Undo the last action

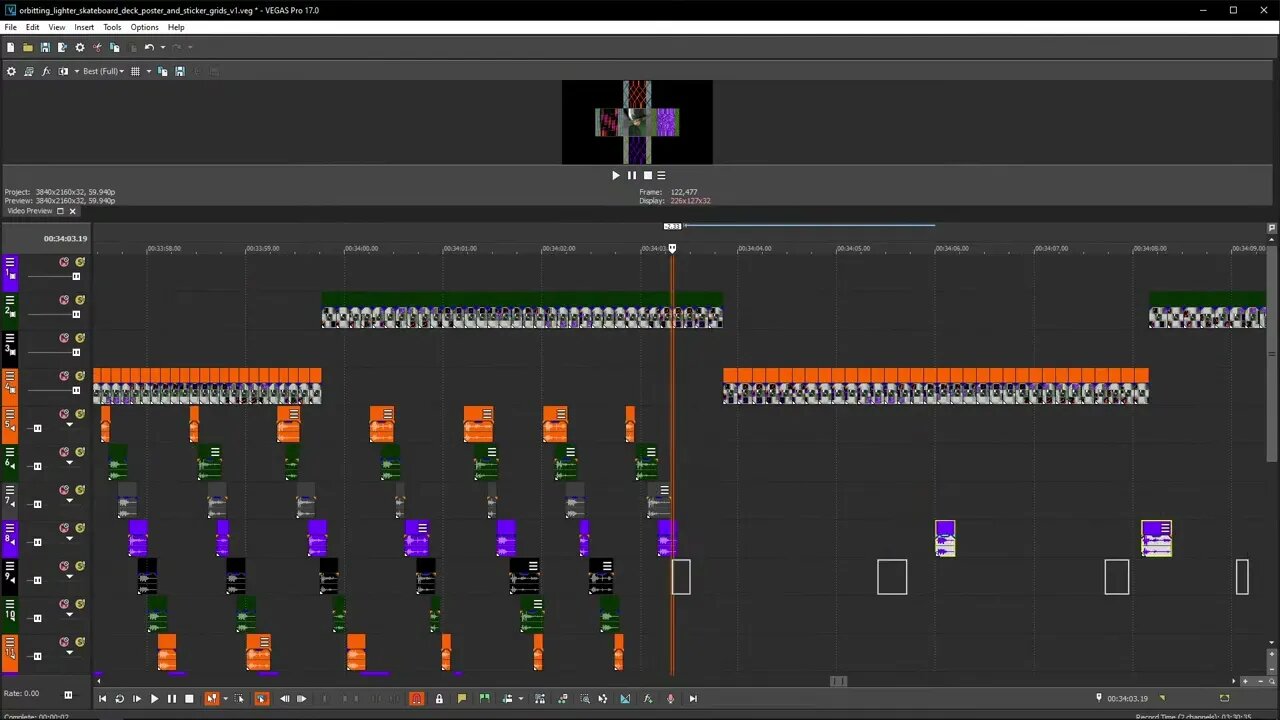(149, 47)
